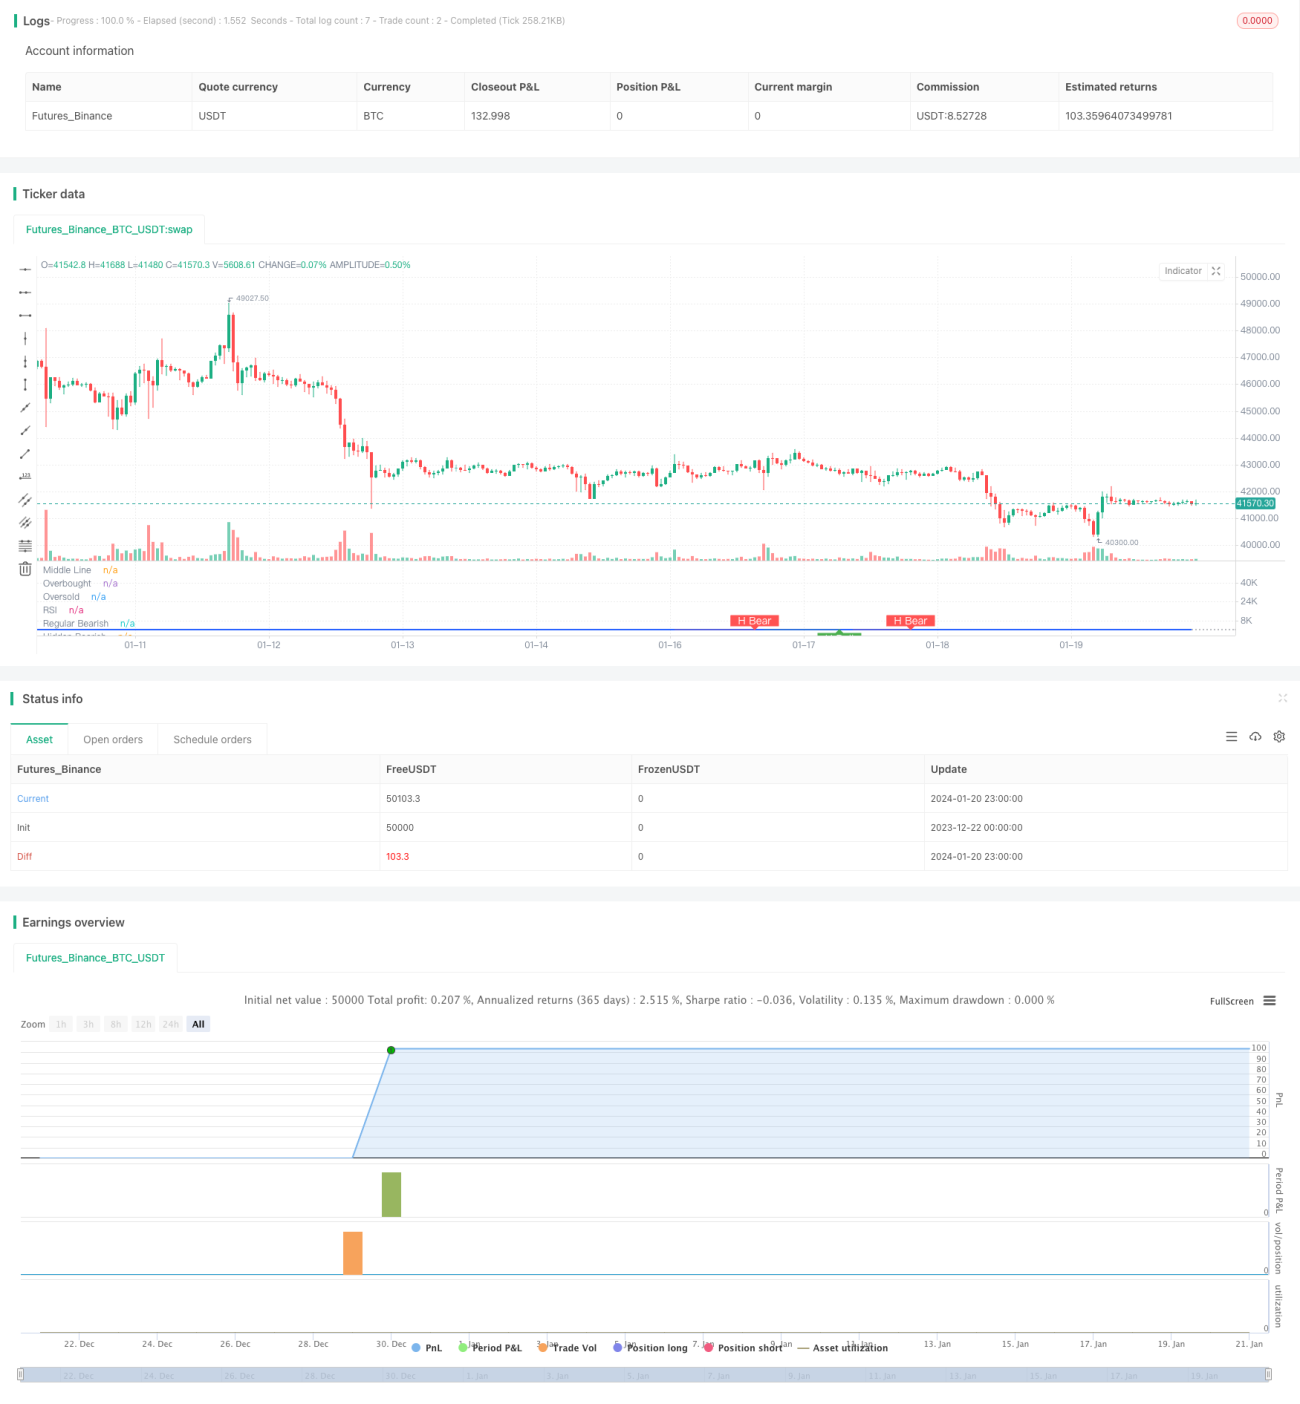The height and width of the screenshot is (1404, 1300).
Task: Click the collapse icon of Status info panel
Action: [x=1282, y=698]
